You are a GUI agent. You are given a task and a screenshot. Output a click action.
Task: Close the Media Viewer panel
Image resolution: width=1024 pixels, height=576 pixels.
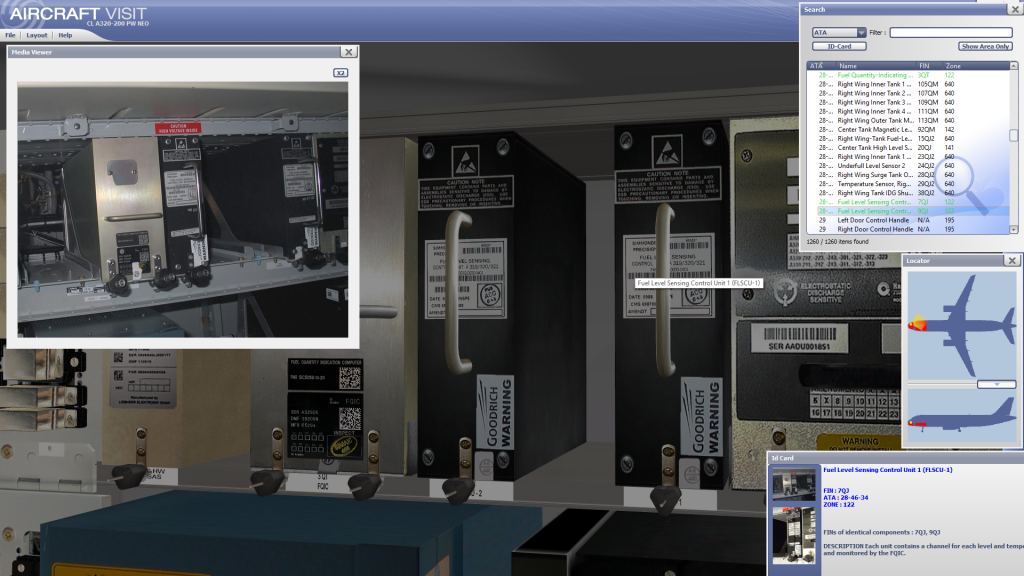click(349, 52)
